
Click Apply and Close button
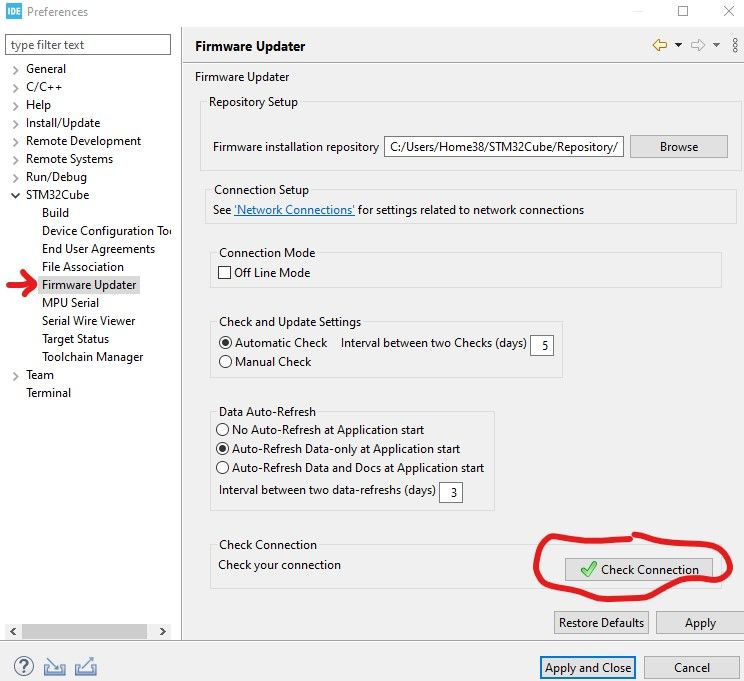(x=587, y=668)
